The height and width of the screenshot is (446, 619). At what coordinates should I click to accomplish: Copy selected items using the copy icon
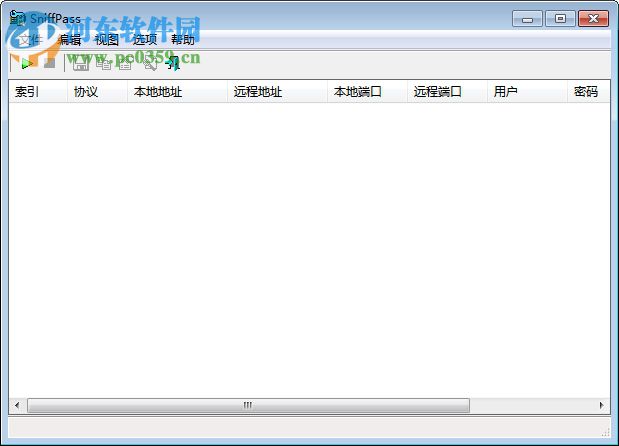tap(103, 63)
